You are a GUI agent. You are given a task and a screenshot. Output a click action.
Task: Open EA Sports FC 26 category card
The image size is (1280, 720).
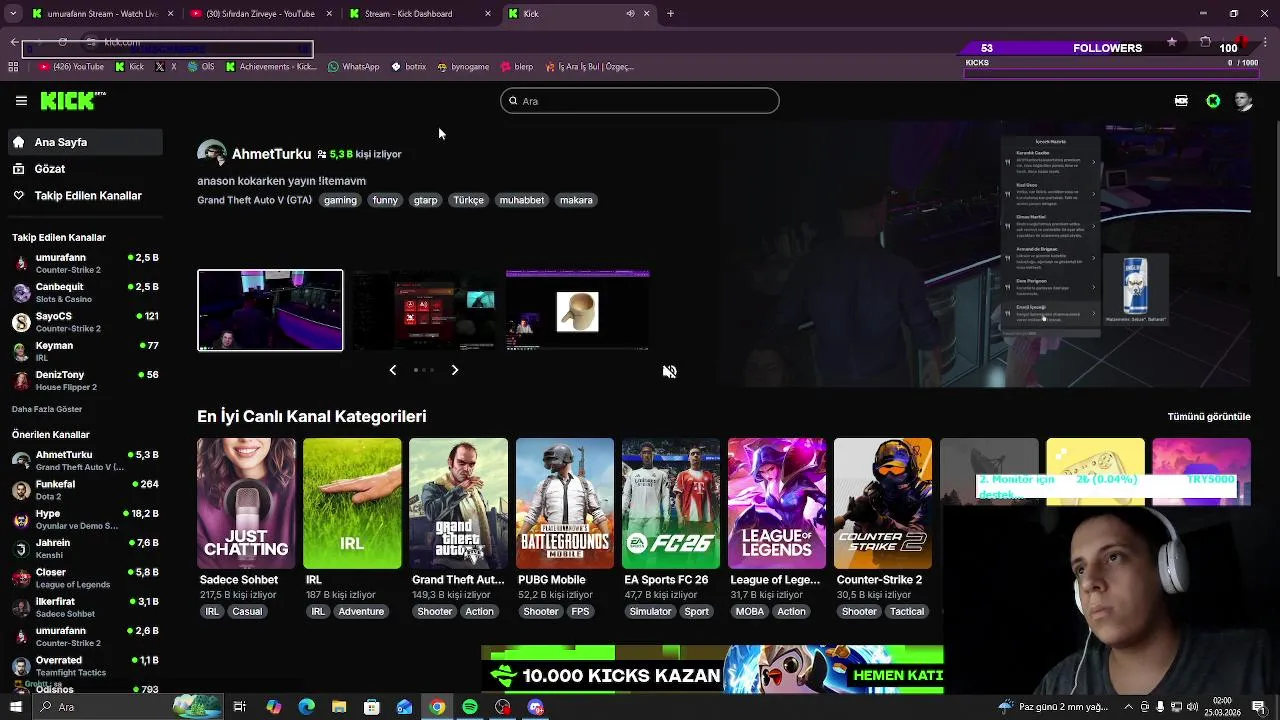(671, 503)
